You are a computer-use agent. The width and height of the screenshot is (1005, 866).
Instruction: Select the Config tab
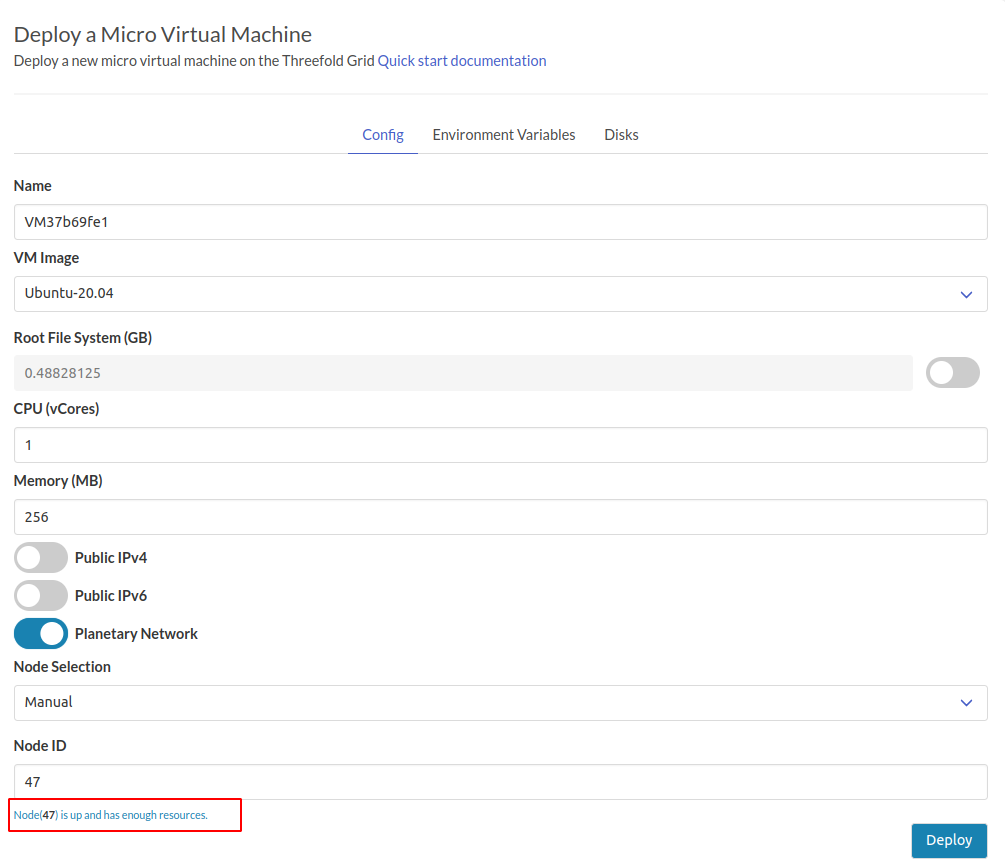382,134
